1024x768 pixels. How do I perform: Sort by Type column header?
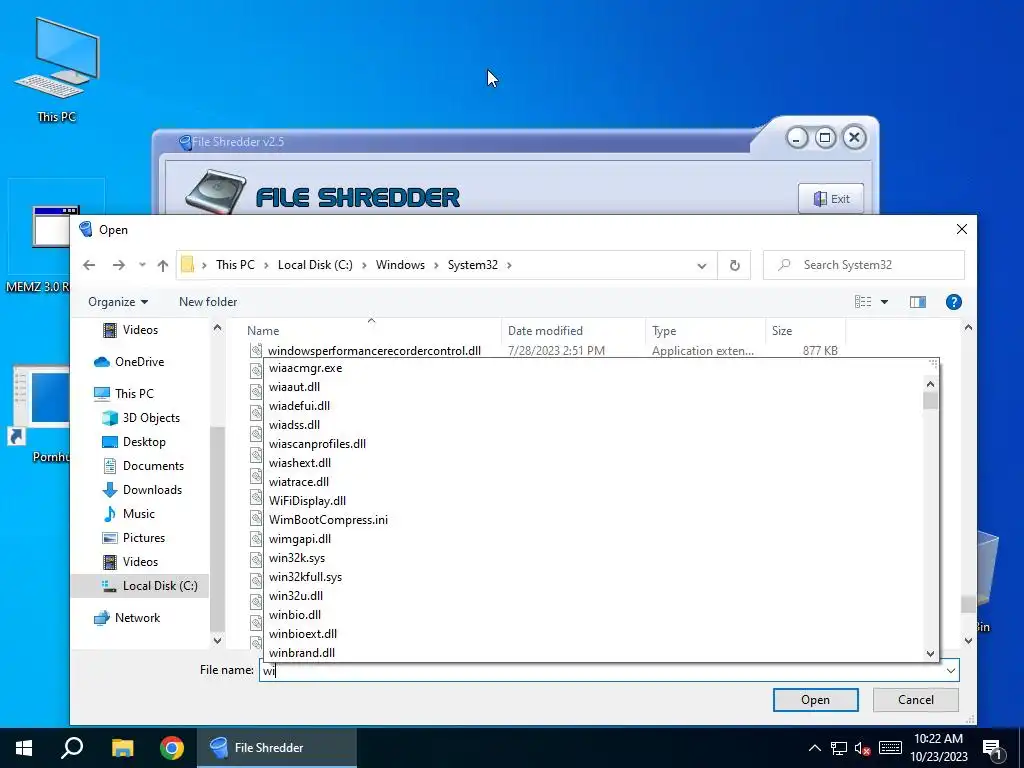(x=664, y=331)
